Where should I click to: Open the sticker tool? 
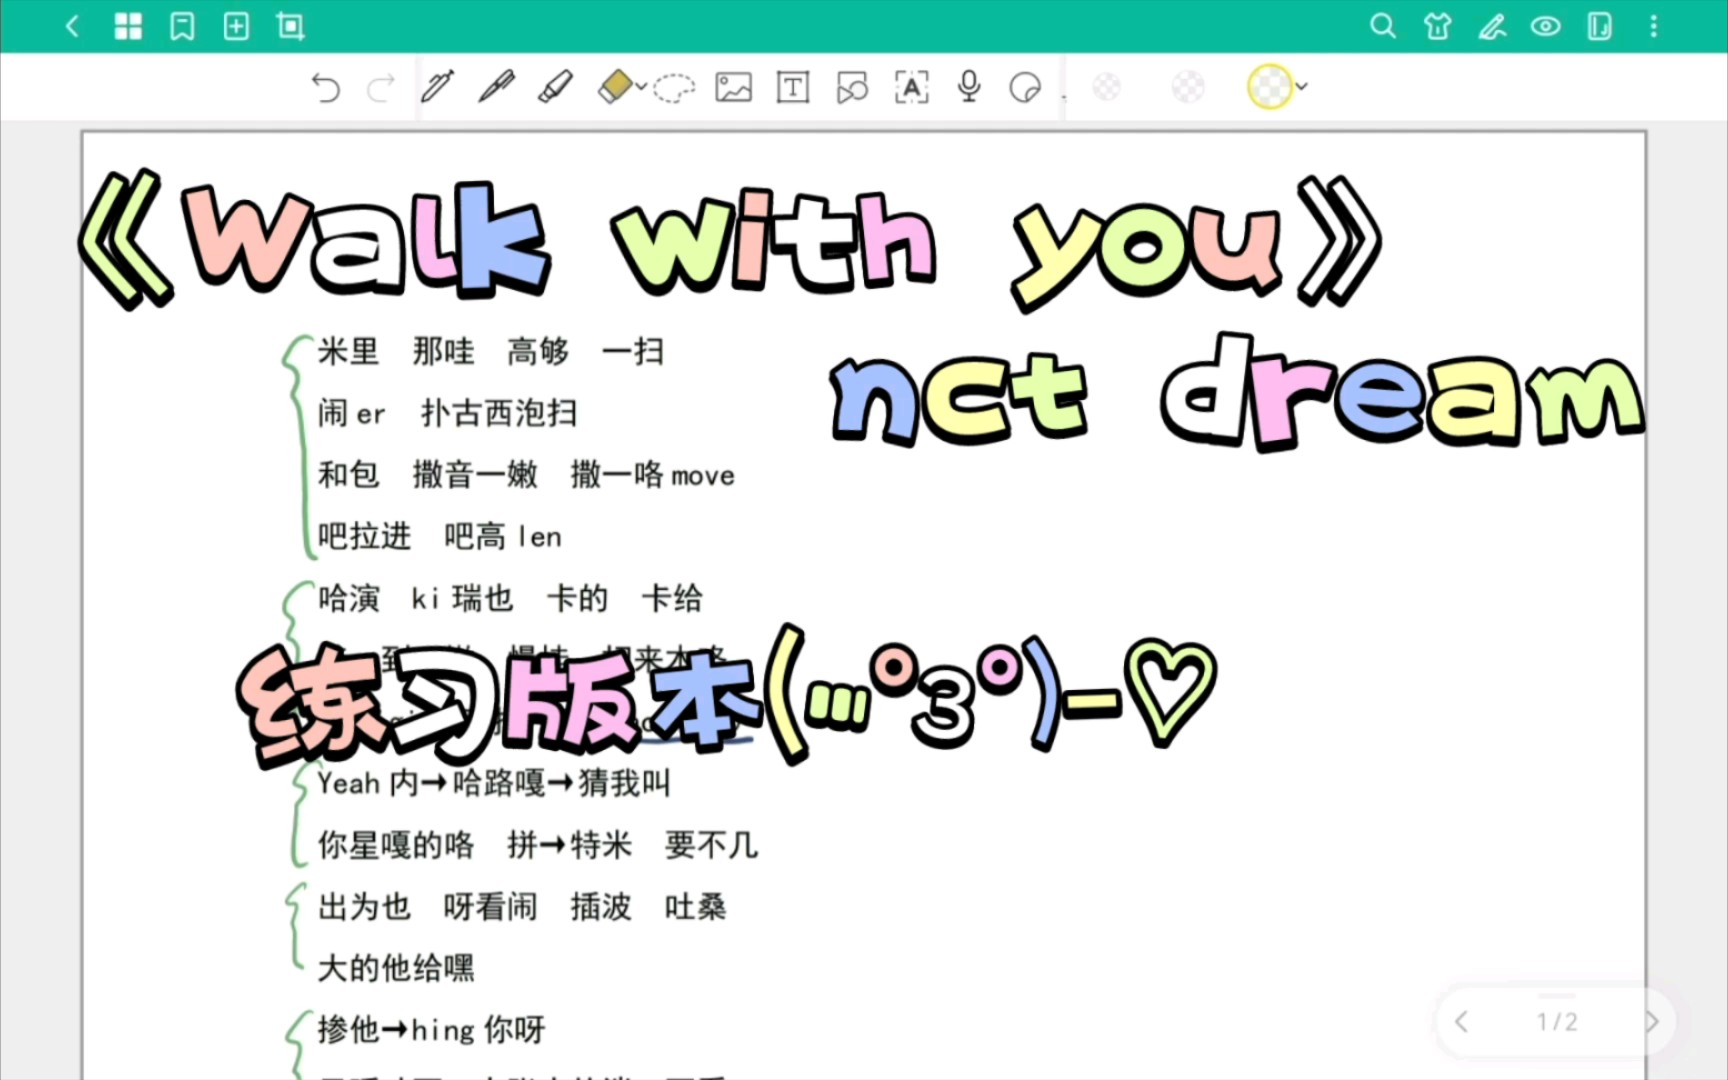[1025, 88]
